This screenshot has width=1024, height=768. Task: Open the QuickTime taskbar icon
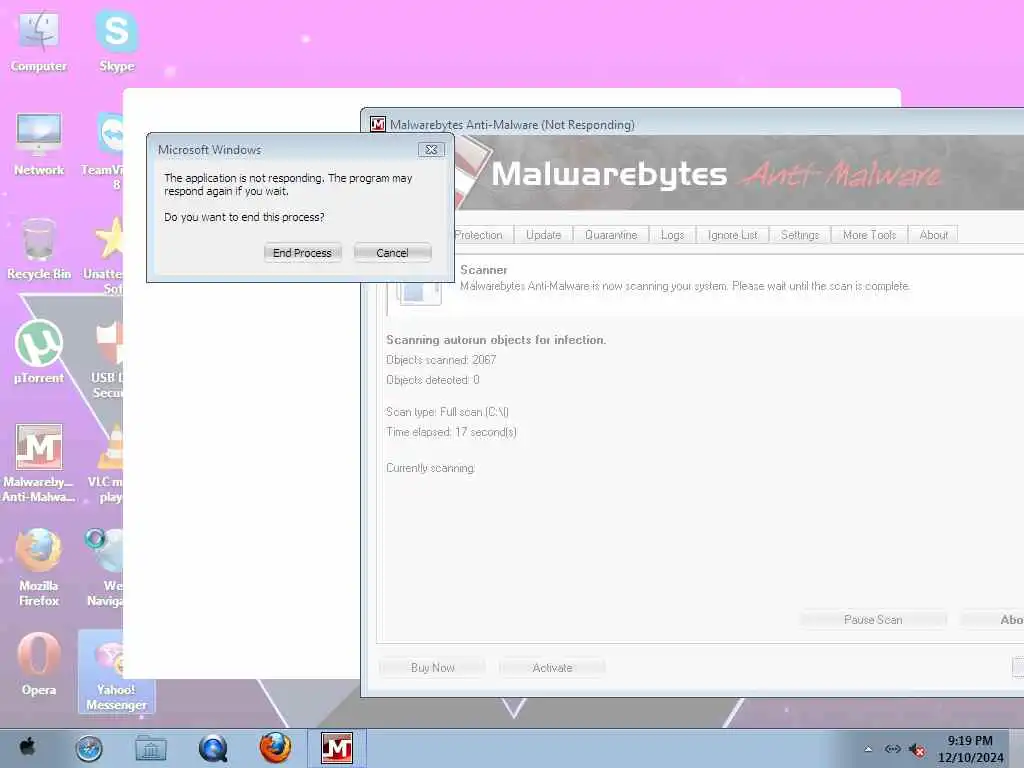(213, 748)
